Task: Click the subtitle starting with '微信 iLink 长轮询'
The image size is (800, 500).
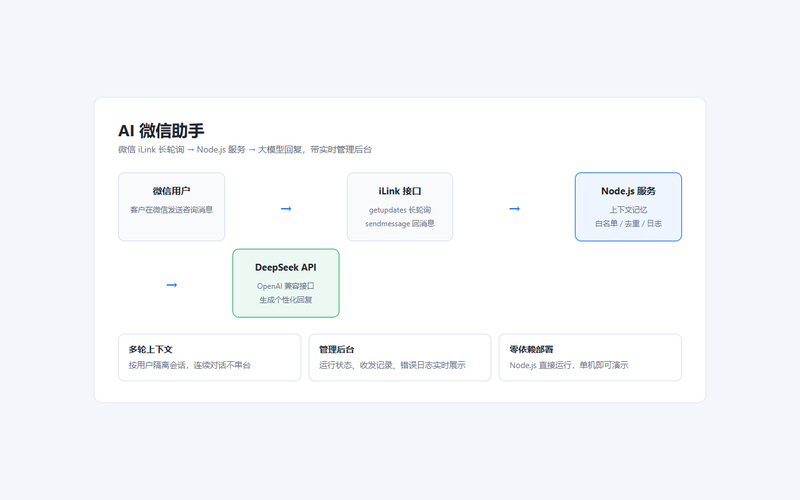Action: pos(245,149)
